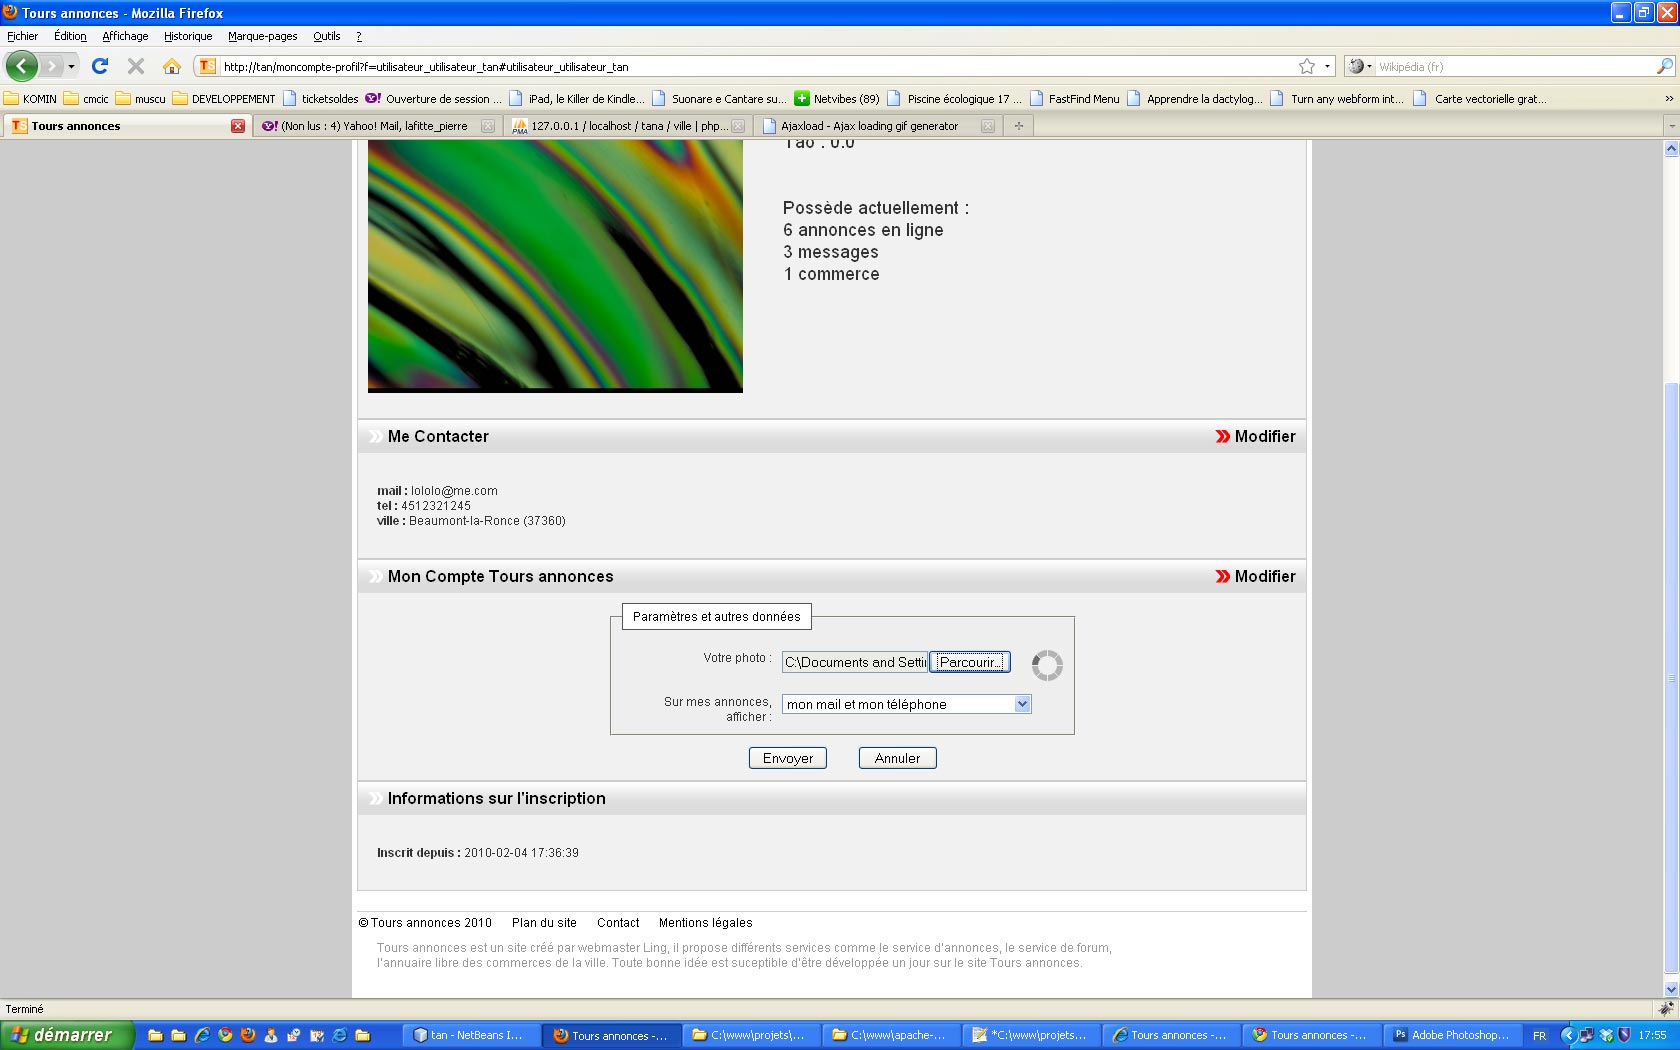Reload the current page
Image resolution: width=1680 pixels, height=1050 pixels.
(100, 66)
